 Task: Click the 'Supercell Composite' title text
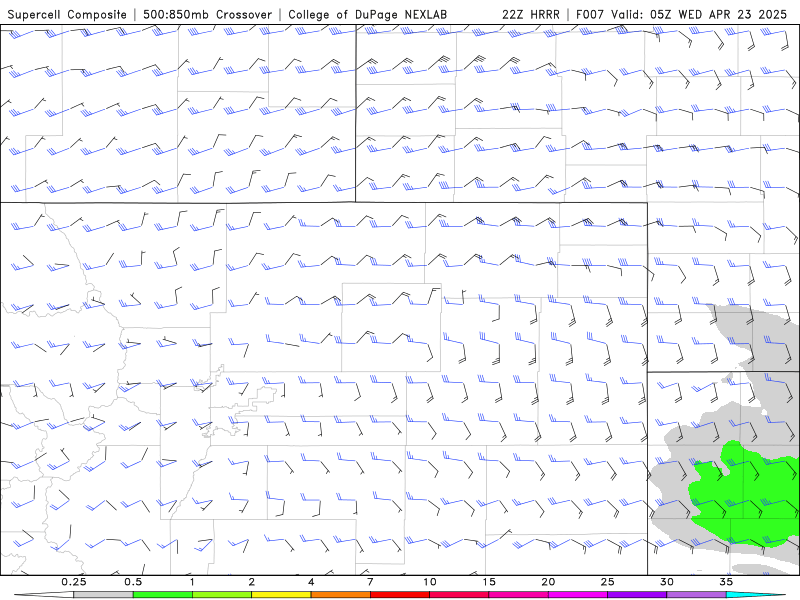67,14
